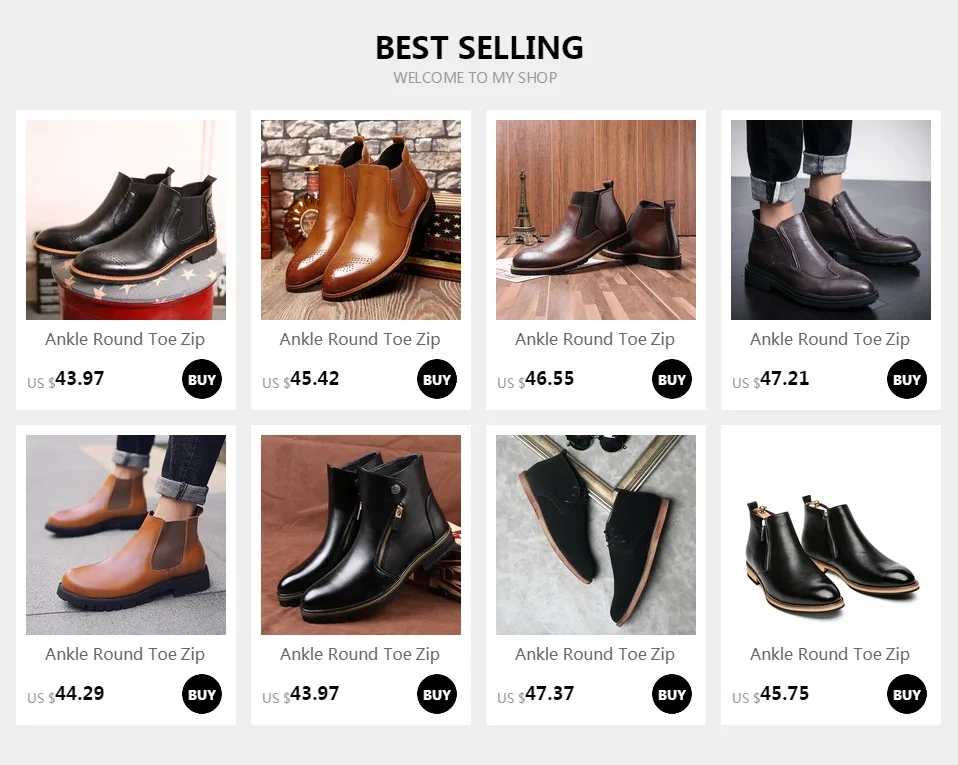Click BUY button for the $43.97 black brogue boots
The image size is (958, 765).
pyautogui.click(x=202, y=379)
